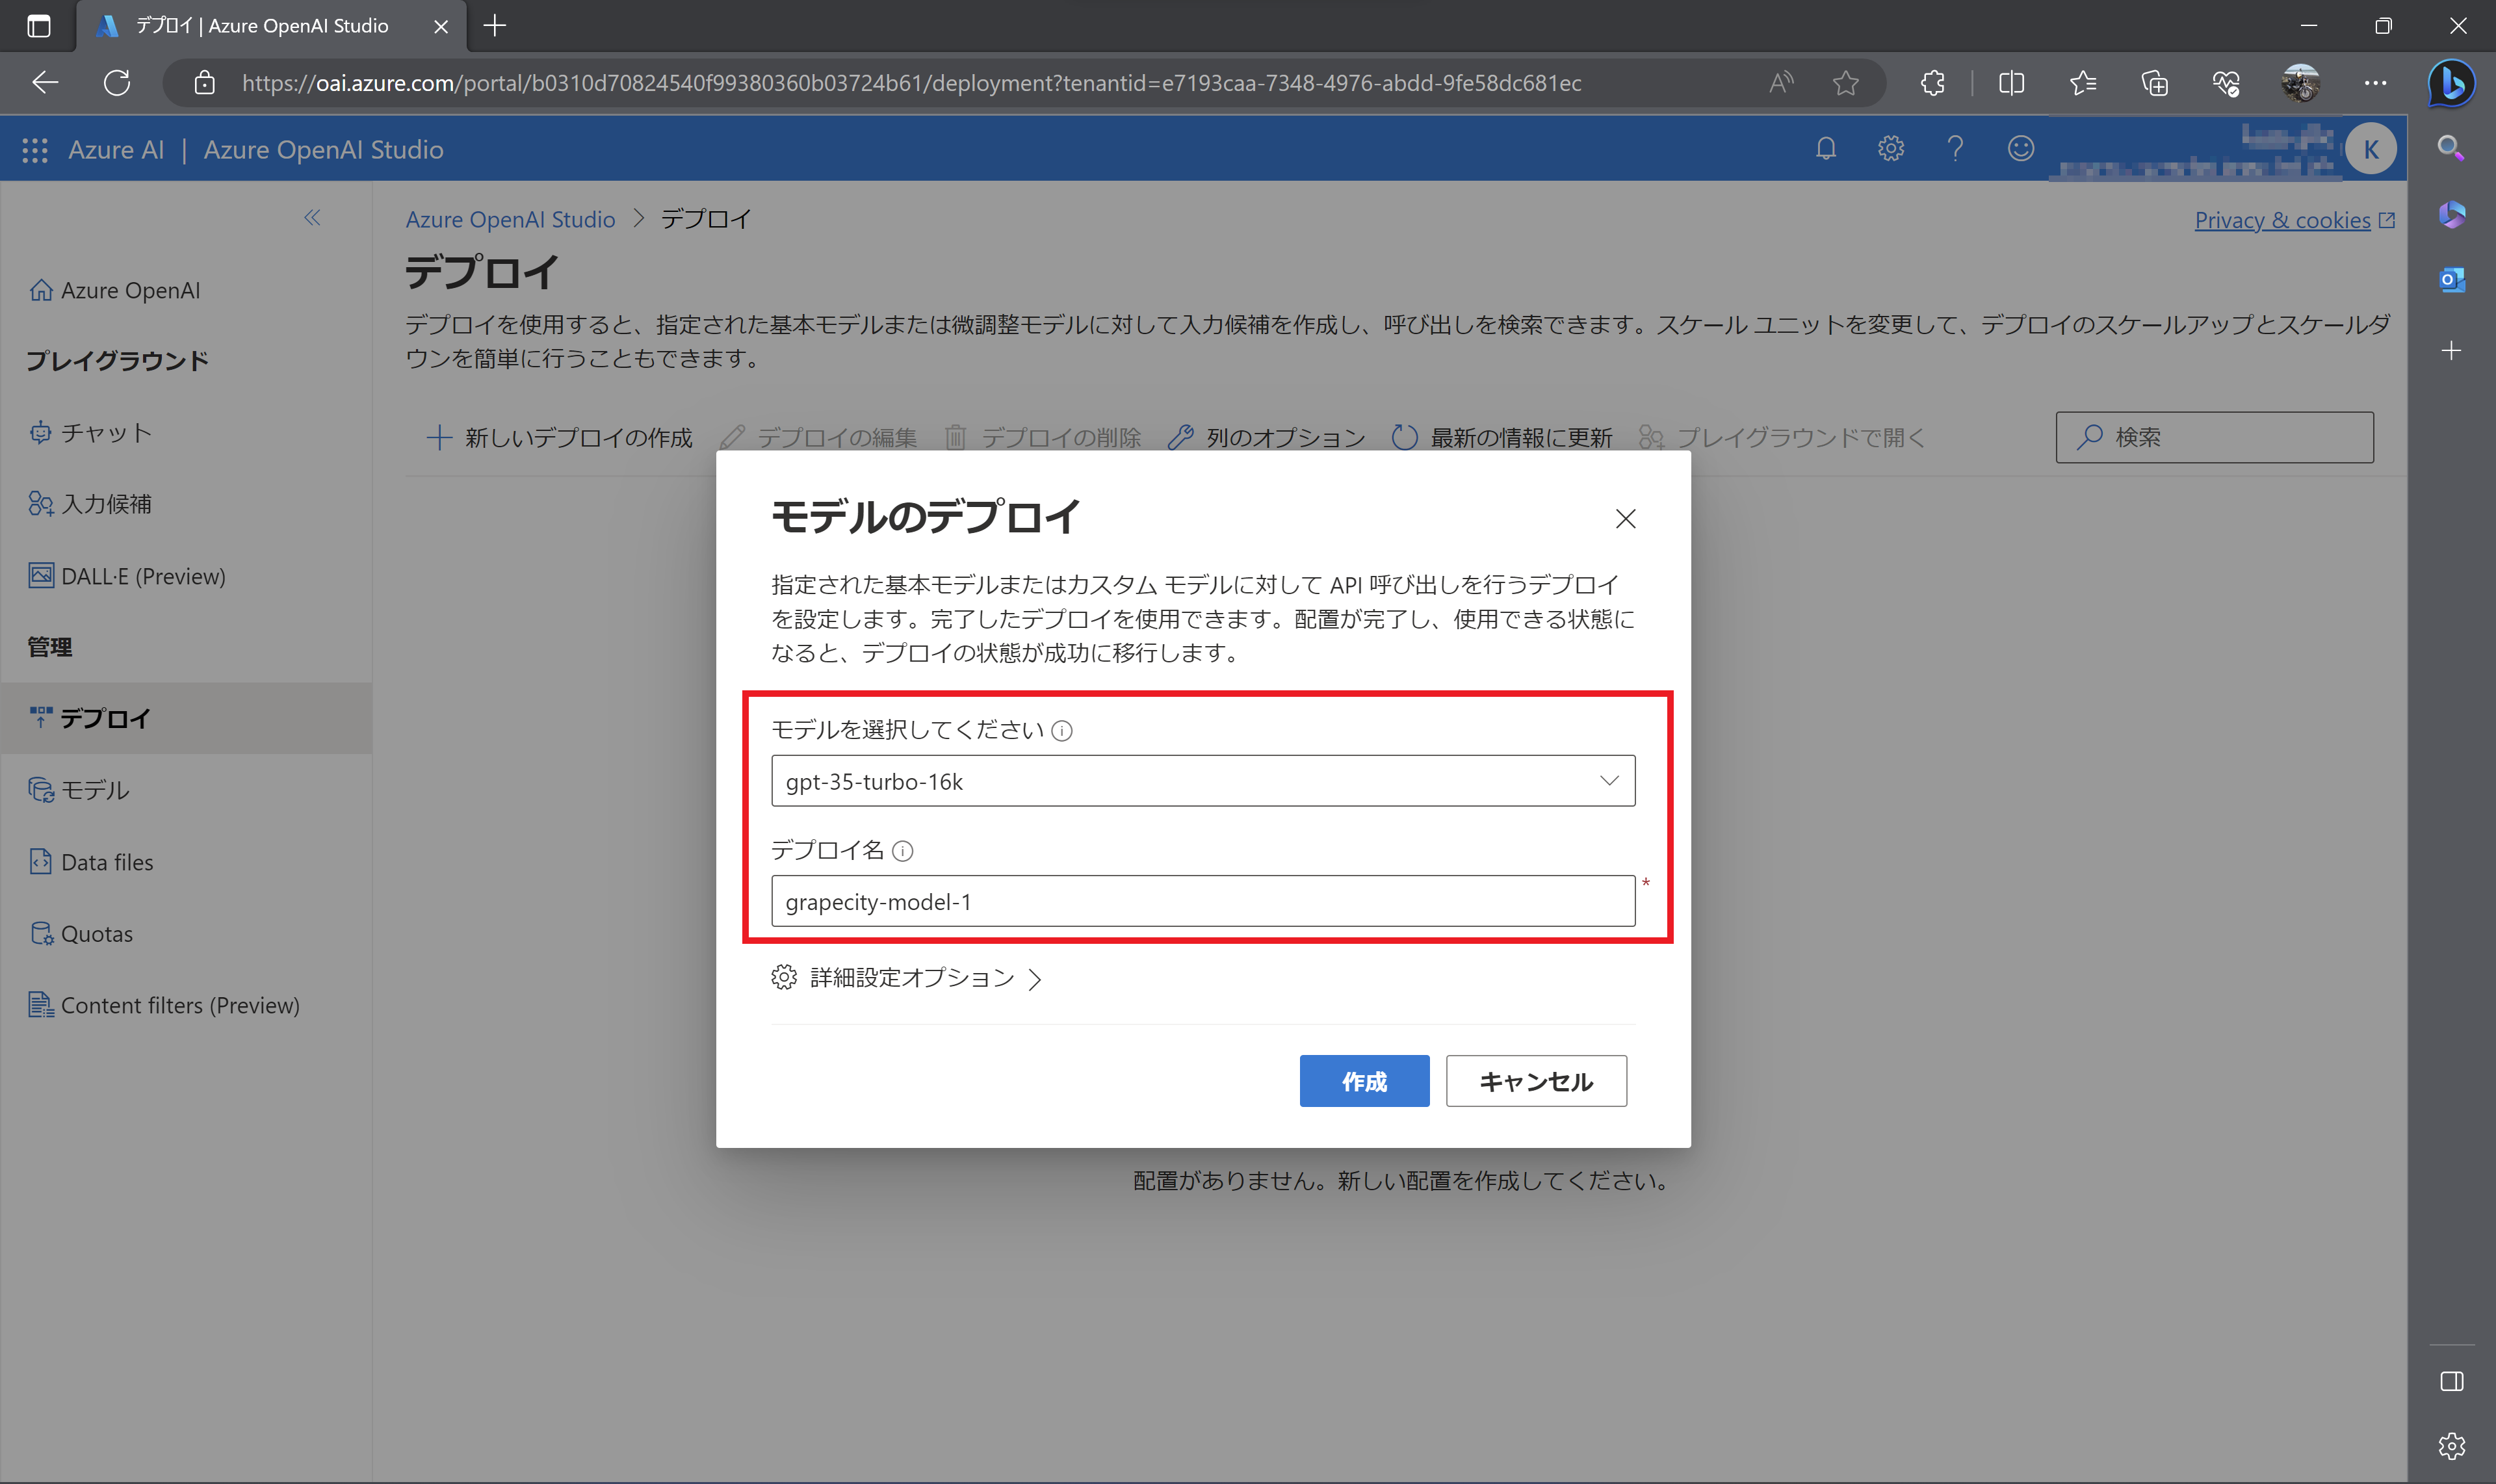Toggle Edge sidebar visibility button at bottom
Image resolution: width=2496 pixels, height=1484 pixels.
pyautogui.click(x=2451, y=1381)
